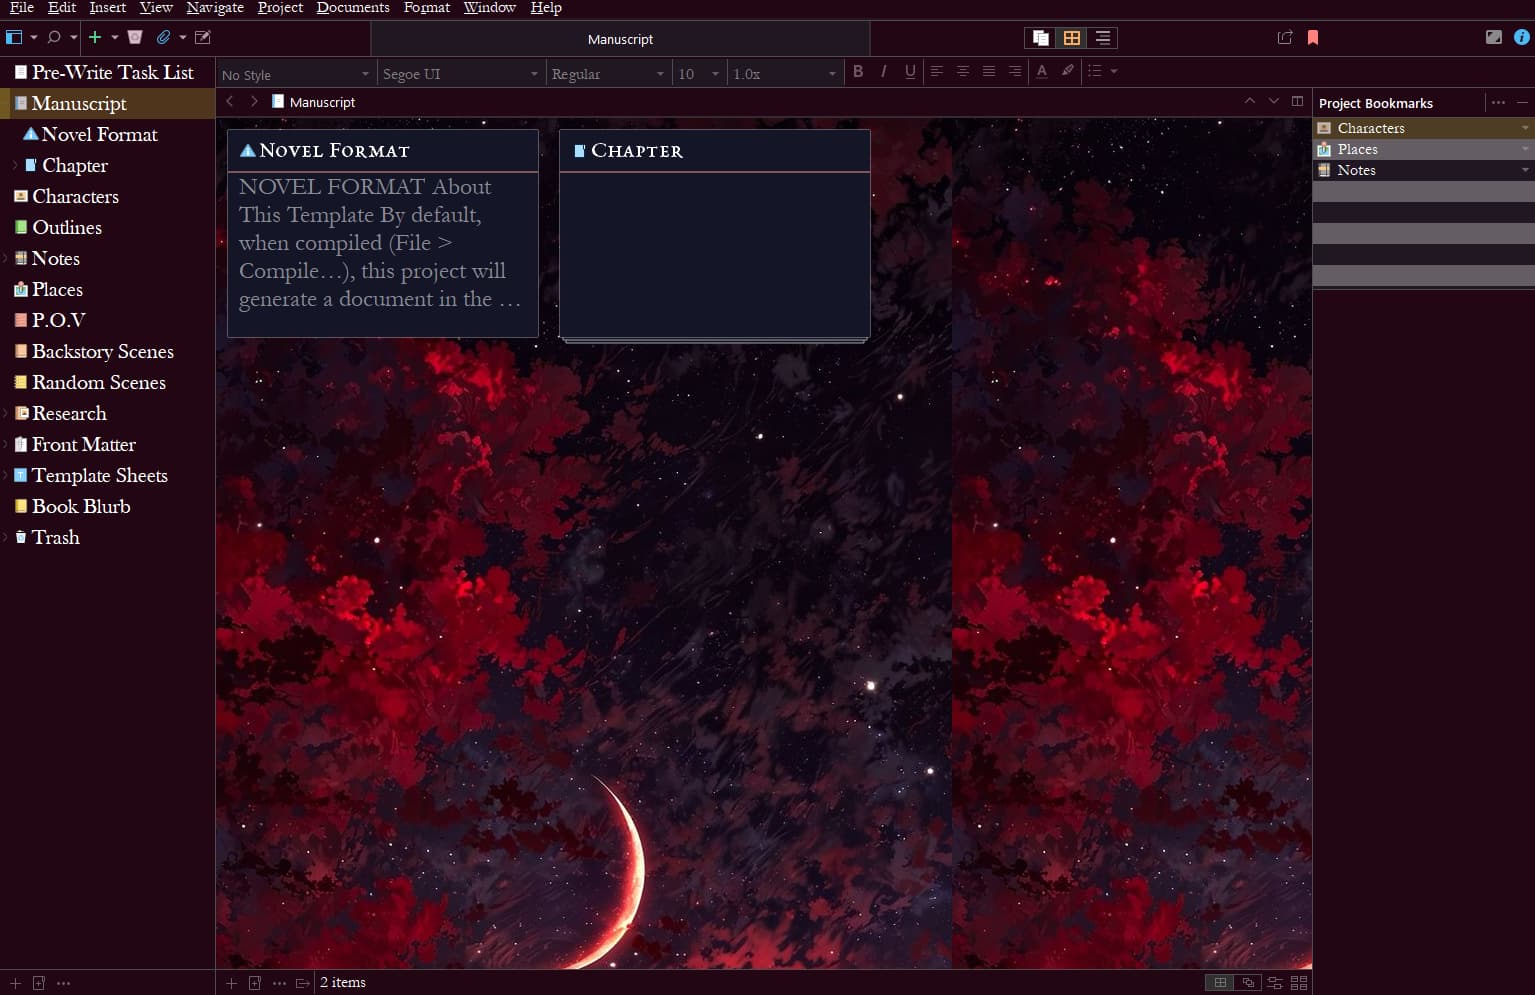Click add folder icon in binder footer

[x=39, y=983]
